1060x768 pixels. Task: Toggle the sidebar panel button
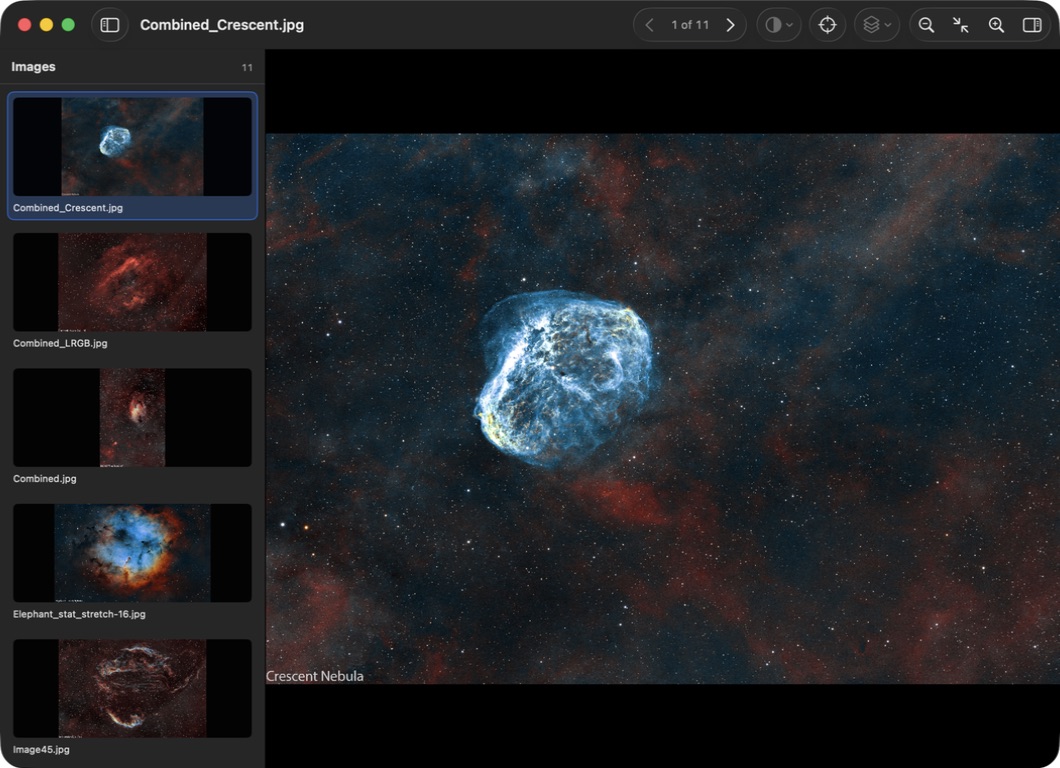(110, 25)
